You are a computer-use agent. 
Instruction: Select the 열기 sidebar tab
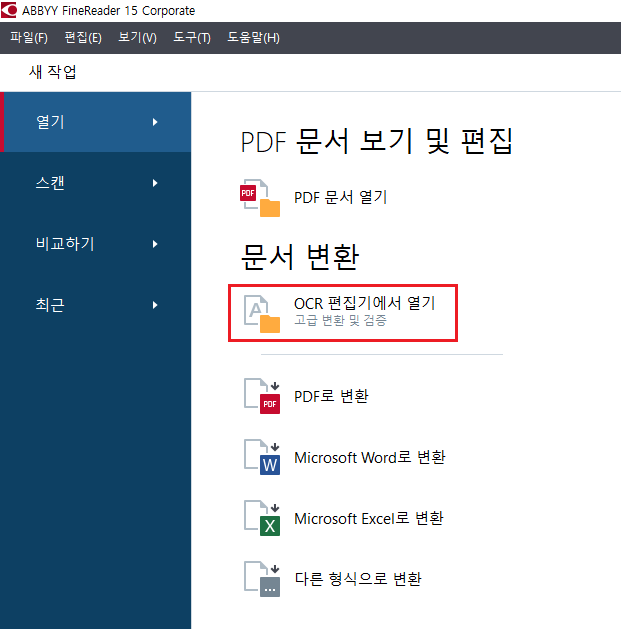[95, 122]
